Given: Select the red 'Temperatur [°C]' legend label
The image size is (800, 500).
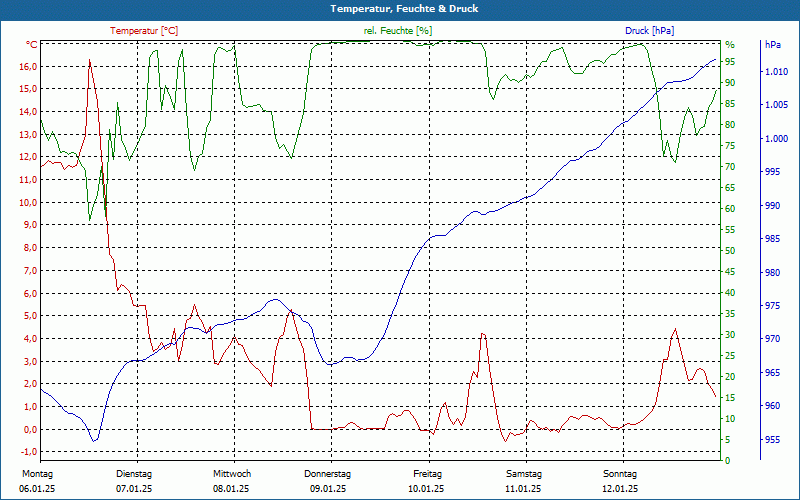Looking at the screenshot, I should pos(144,31).
